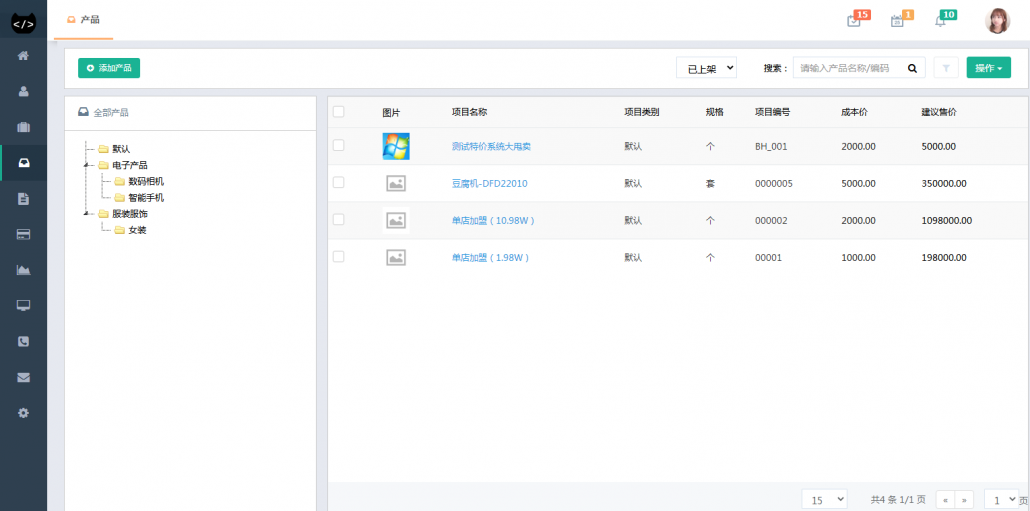The image size is (1030, 511).
Task: Open notification bell with badge 10
Action: click(x=940, y=21)
